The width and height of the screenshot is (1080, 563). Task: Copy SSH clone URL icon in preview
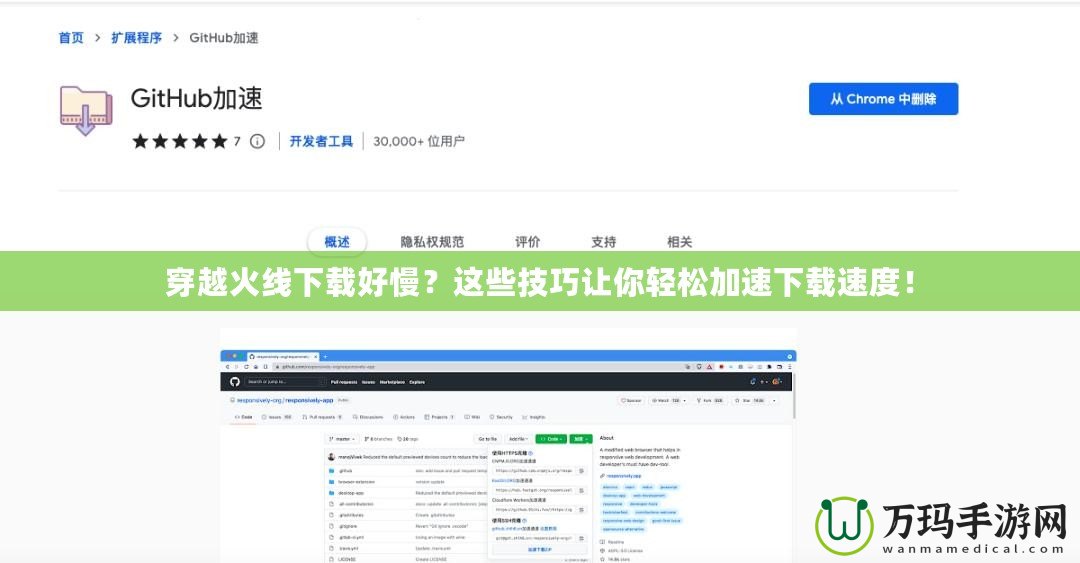point(581,538)
